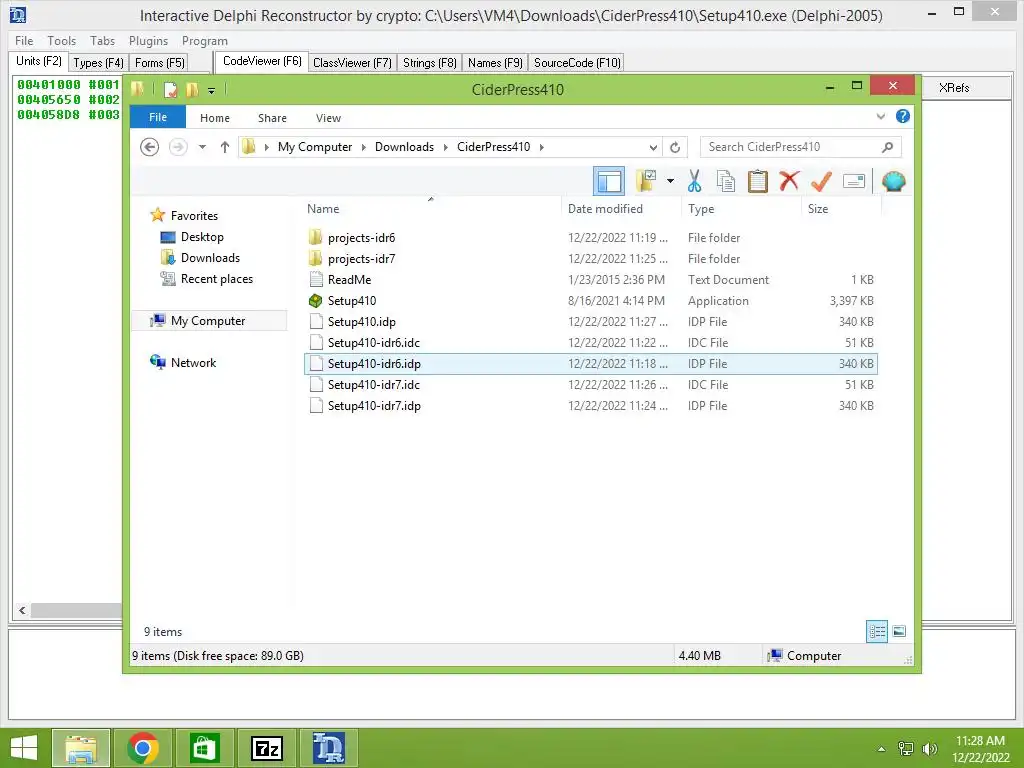Cut the selected file with scissors icon
Image resolution: width=1024 pixels, height=768 pixels.
[694, 182]
